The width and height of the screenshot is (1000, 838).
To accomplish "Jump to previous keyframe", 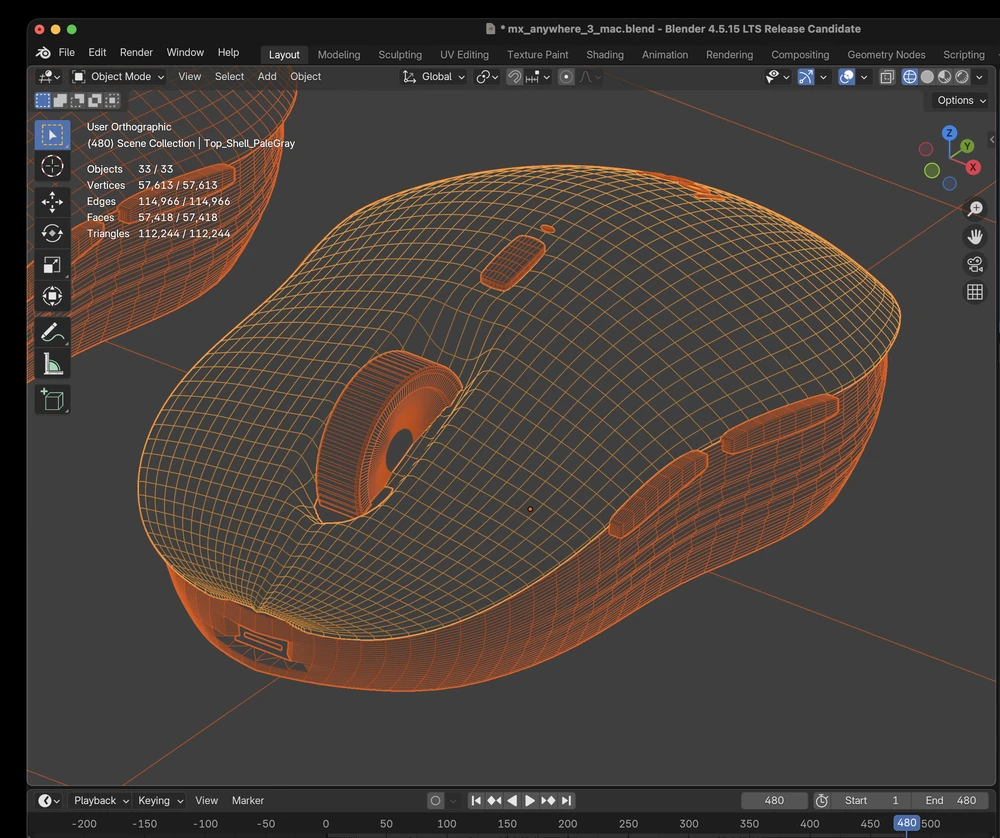I will point(494,800).
